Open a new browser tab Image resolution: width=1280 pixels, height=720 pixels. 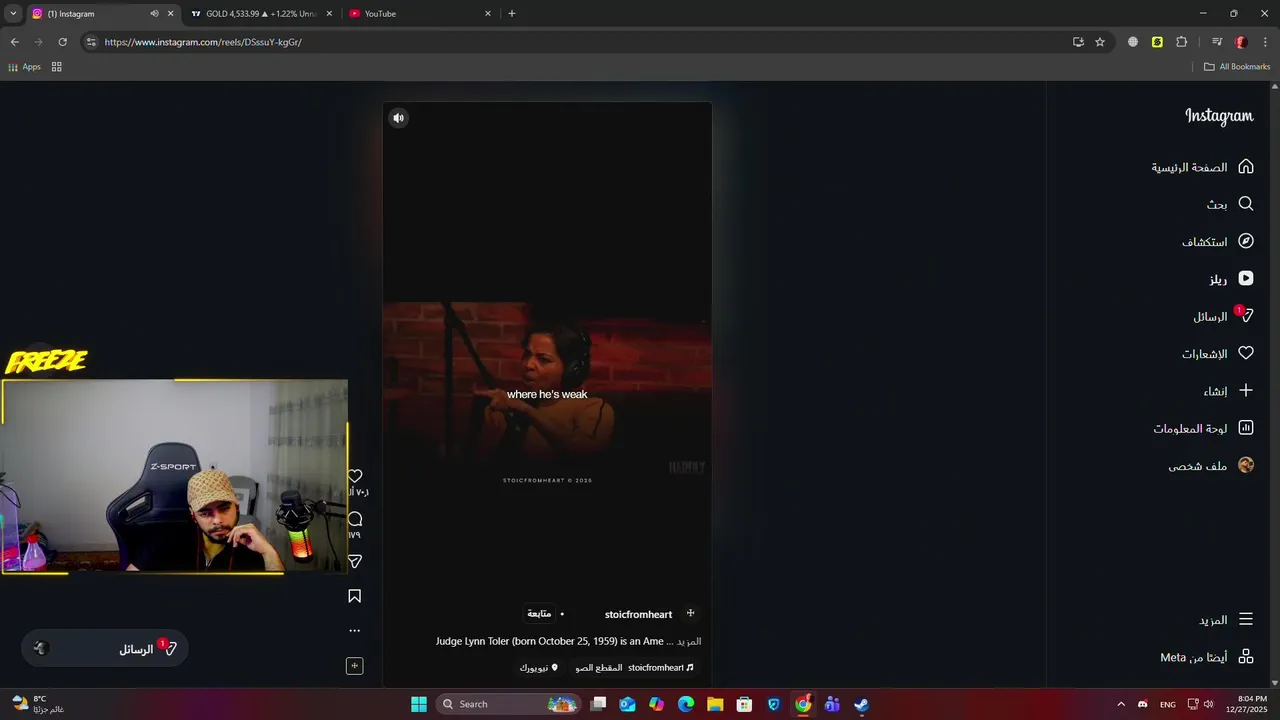(x=512, y=14)
